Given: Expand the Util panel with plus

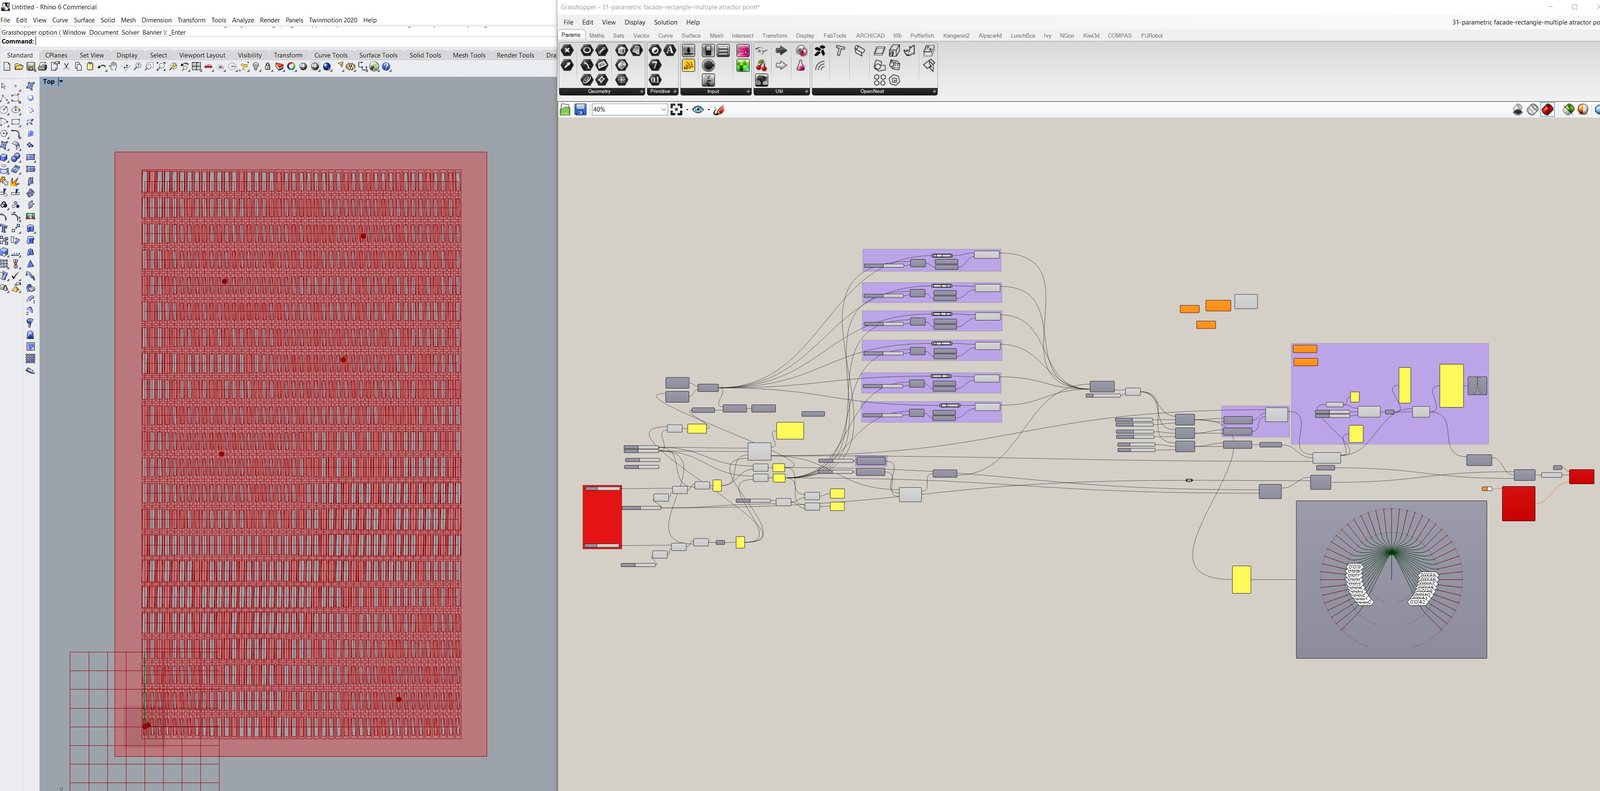Looking at the screenshot, I should [806, 91].
